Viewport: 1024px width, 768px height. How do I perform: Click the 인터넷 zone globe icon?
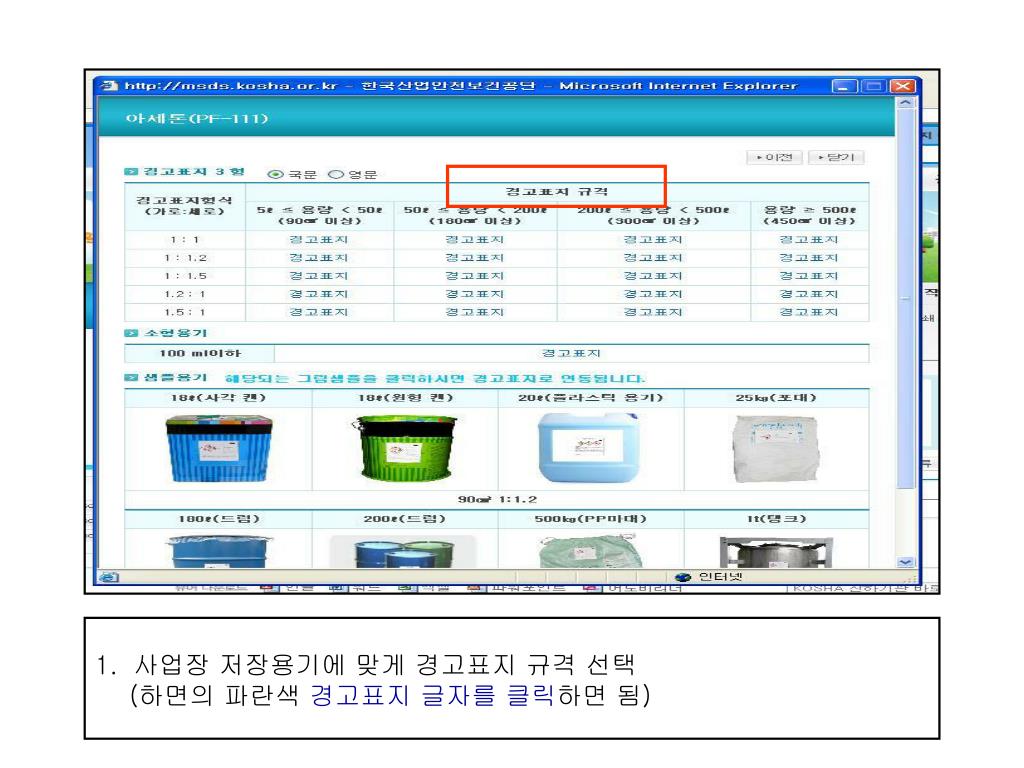(683, 577)
